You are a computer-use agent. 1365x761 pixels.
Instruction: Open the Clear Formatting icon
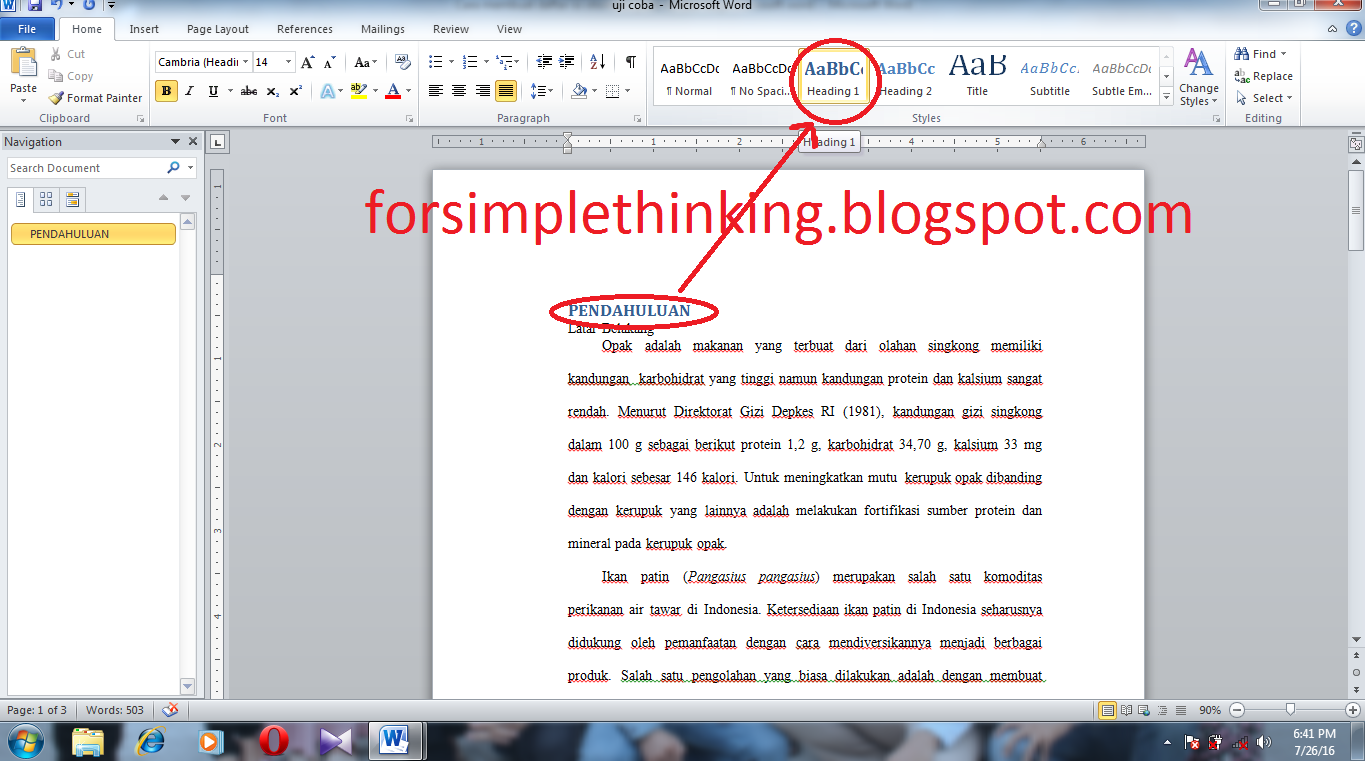pos(401,63)
